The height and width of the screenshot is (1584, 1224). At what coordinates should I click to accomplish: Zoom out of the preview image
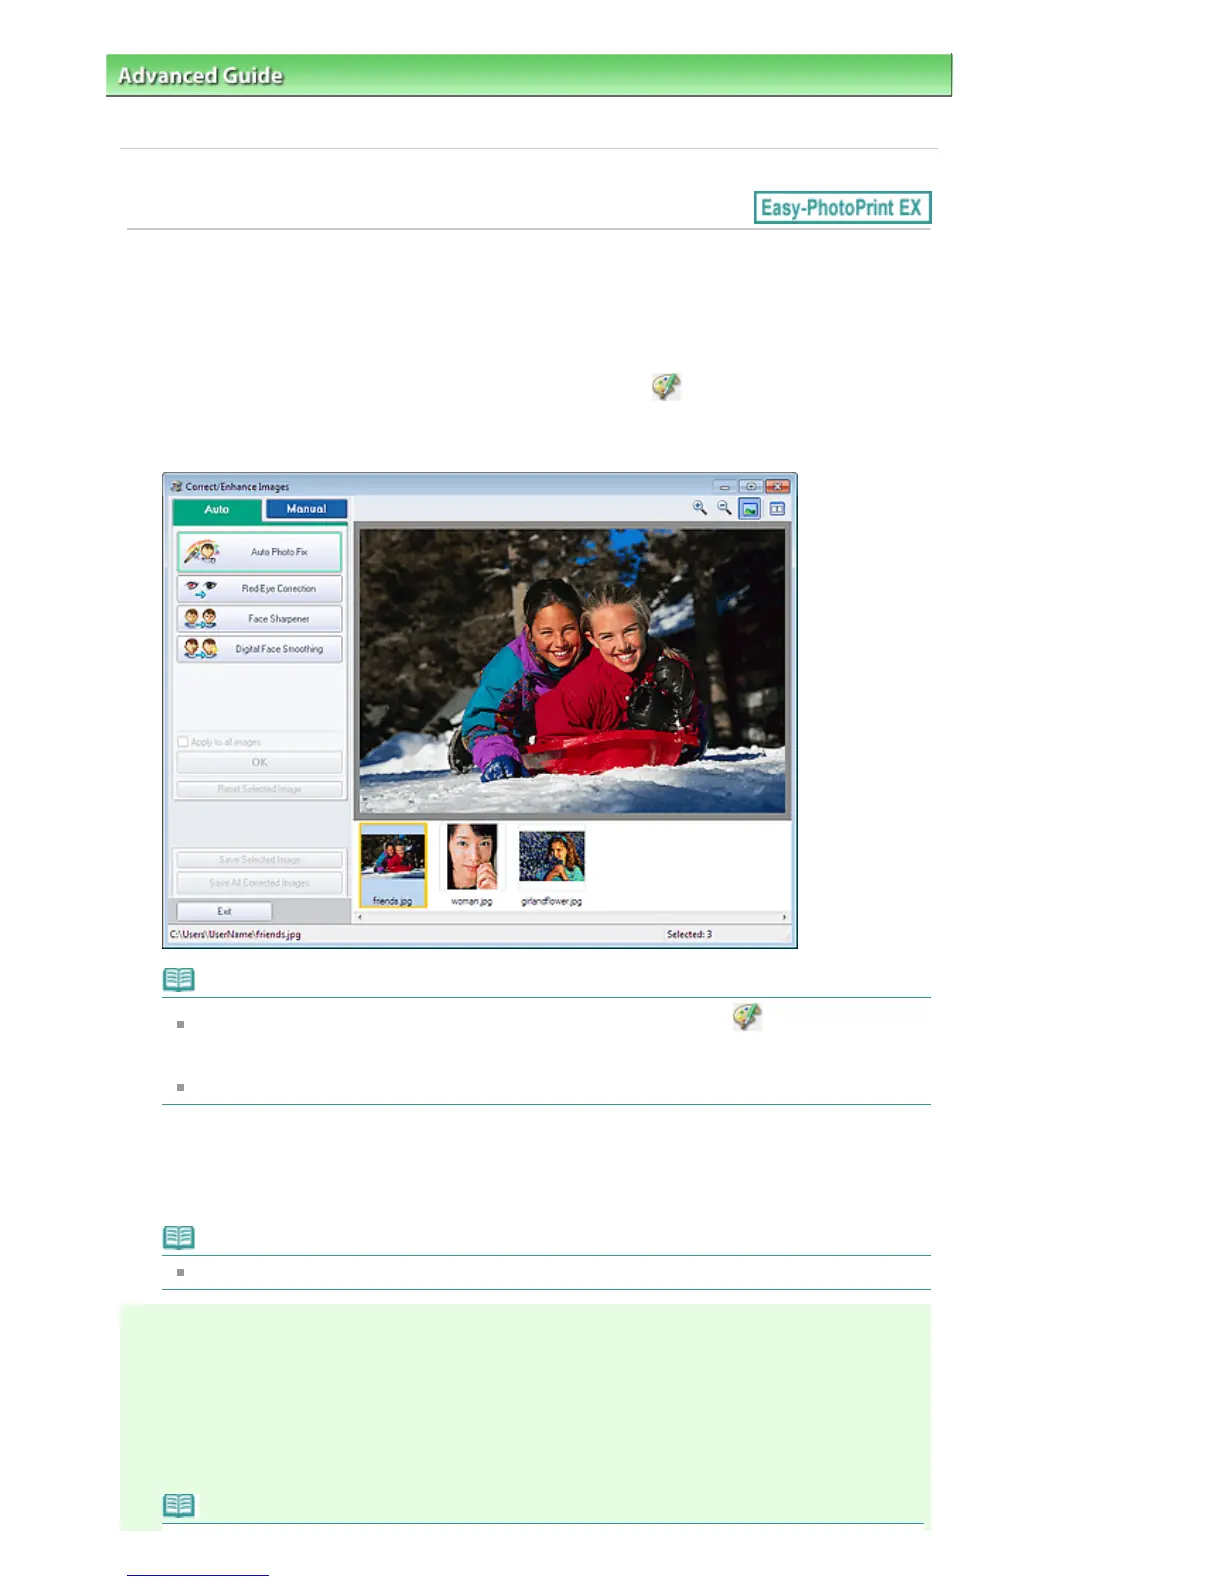724,508
